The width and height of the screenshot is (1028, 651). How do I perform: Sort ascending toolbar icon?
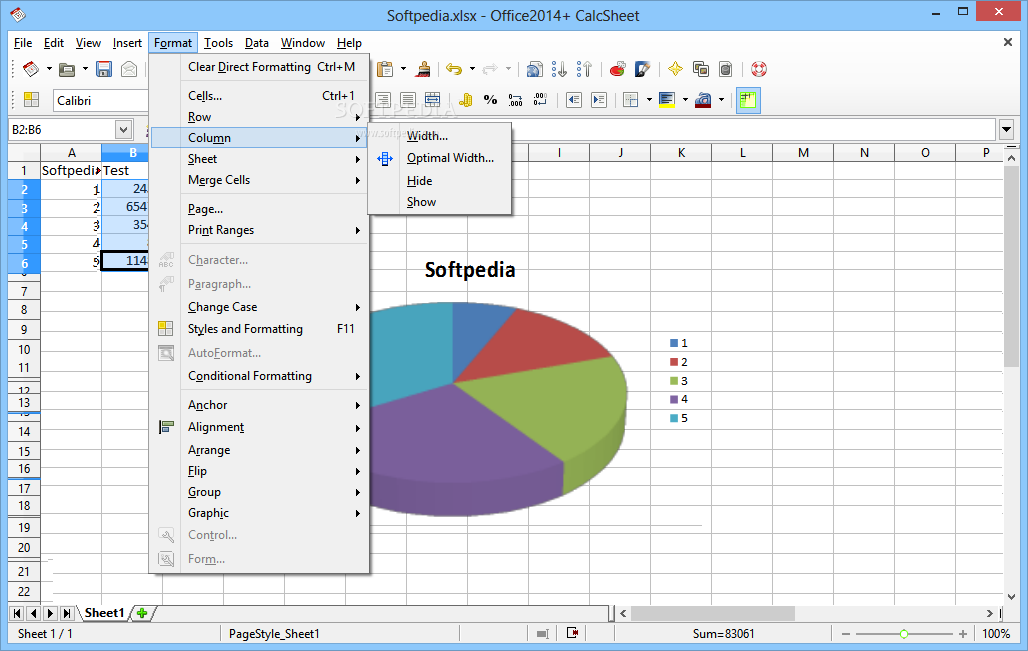(559, 69)
